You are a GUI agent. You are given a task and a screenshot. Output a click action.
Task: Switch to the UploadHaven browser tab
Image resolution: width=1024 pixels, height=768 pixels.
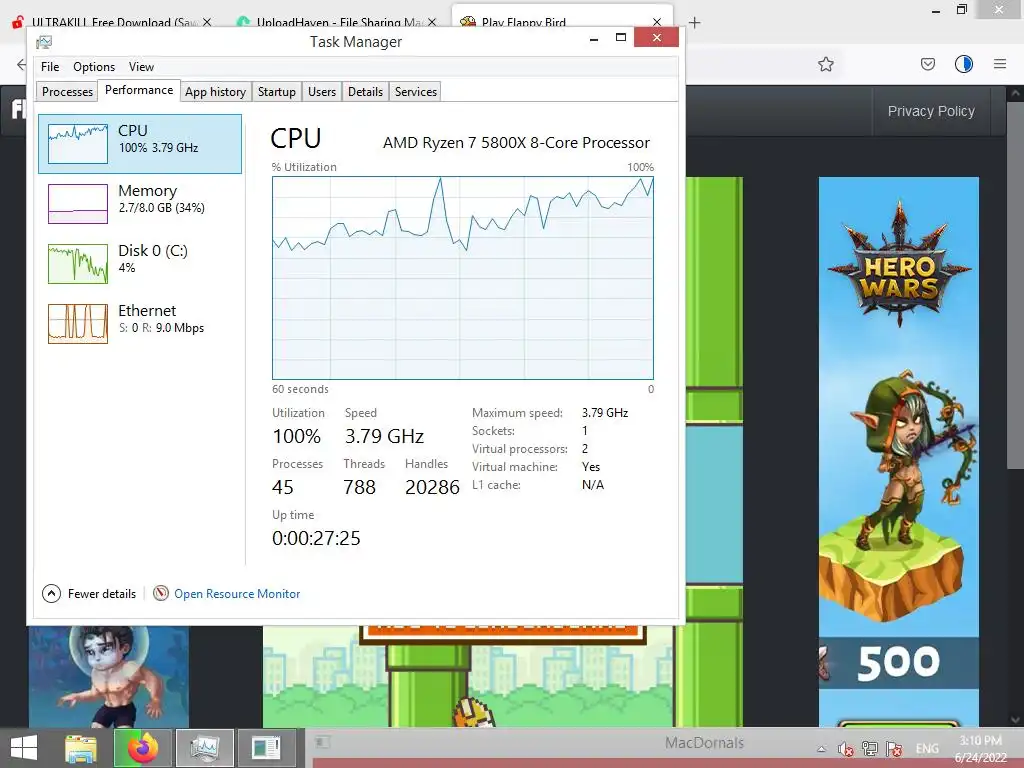point(338,22)
